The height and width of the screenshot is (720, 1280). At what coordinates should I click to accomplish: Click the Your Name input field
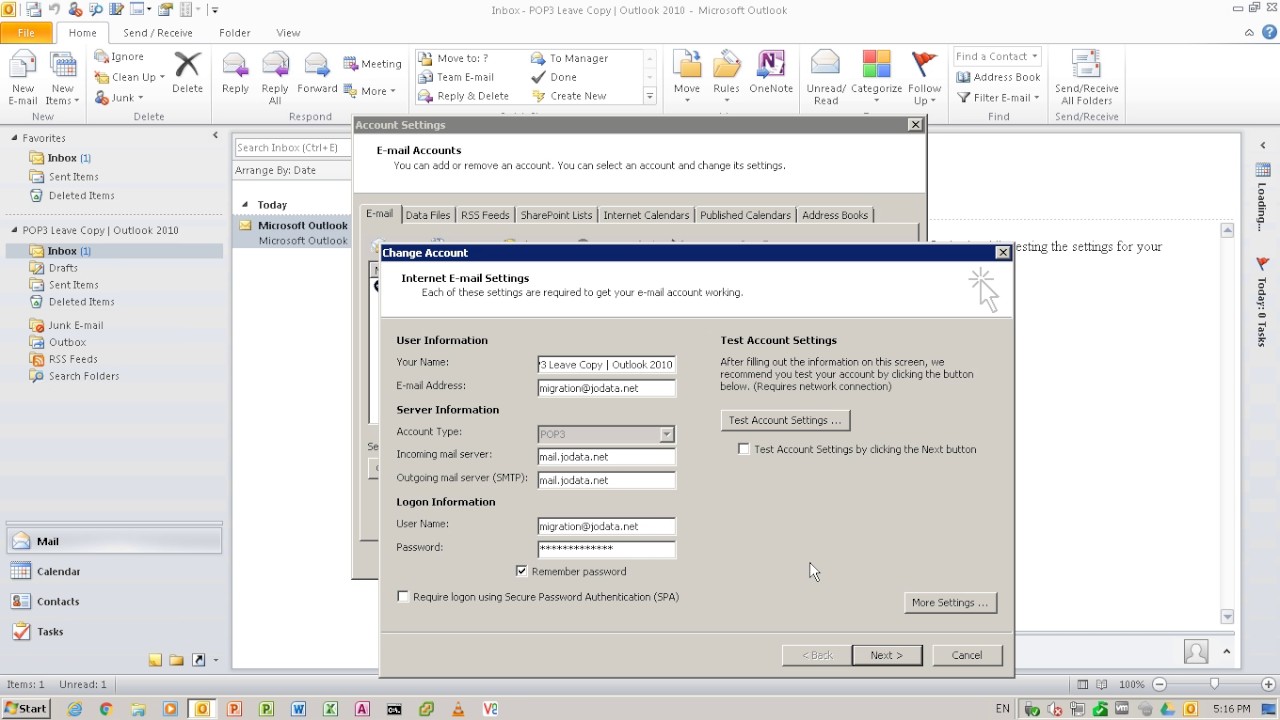[x=606, y=365]
